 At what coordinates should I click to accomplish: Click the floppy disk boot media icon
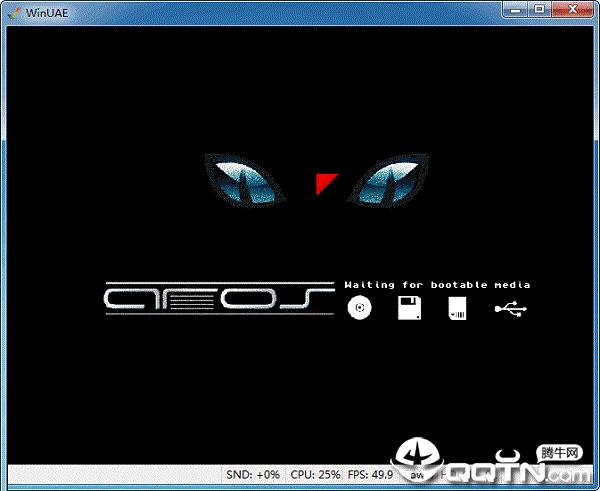coord(409,308)
